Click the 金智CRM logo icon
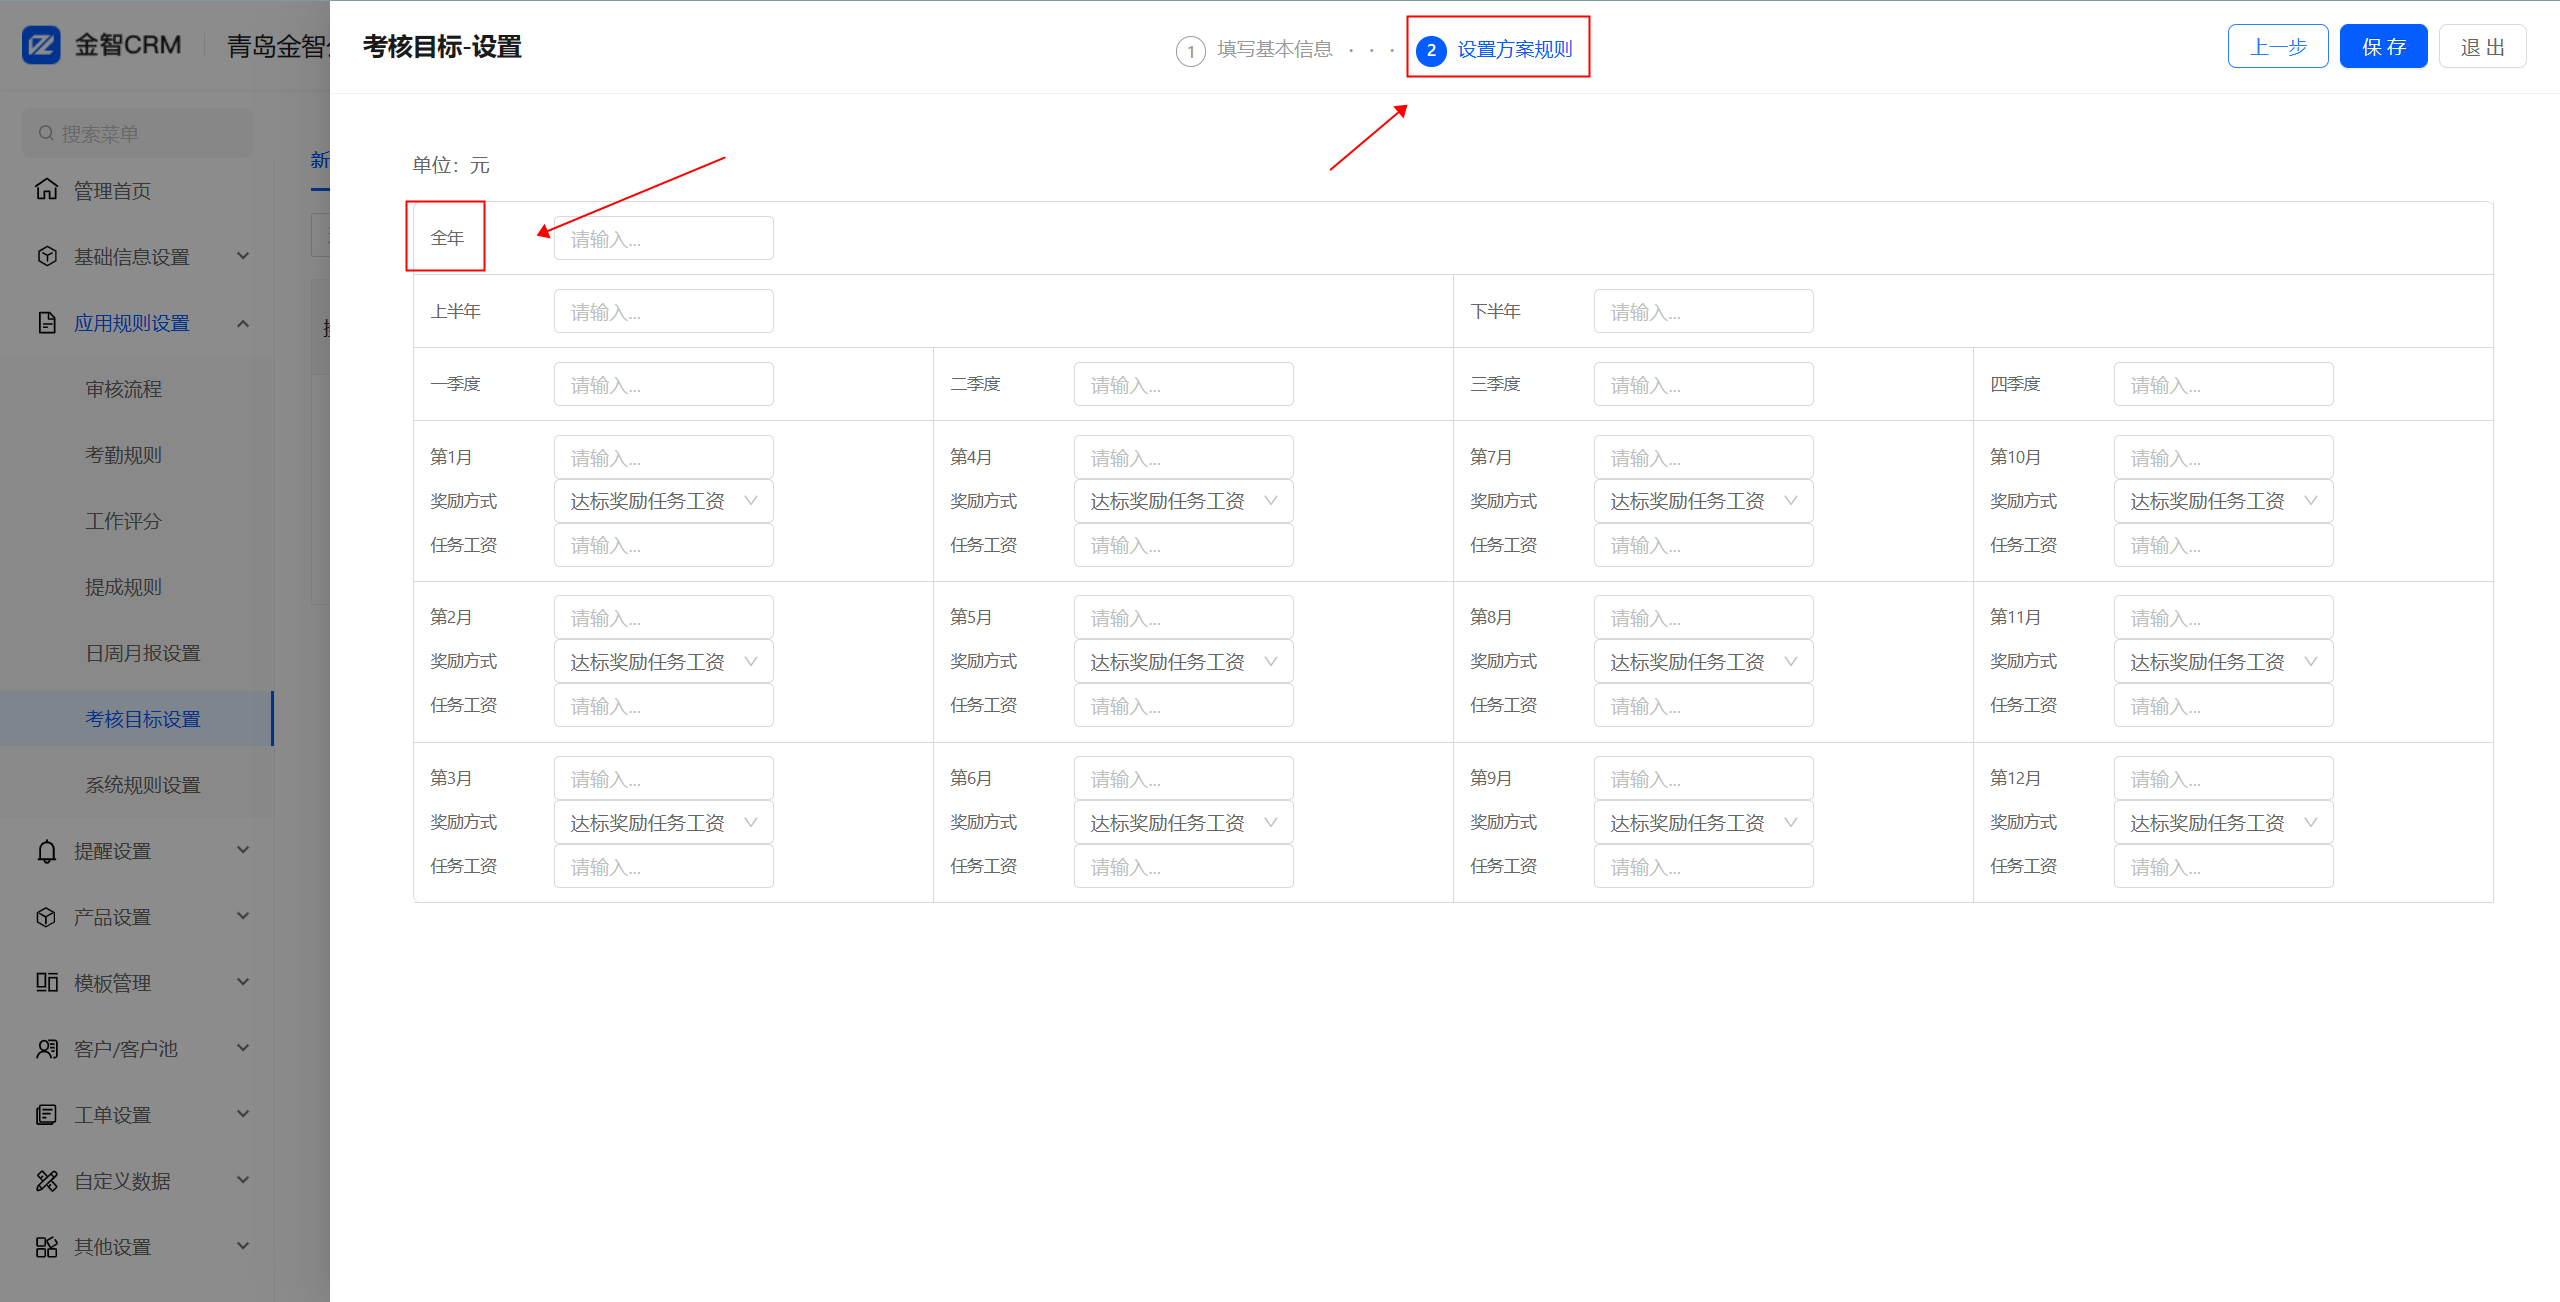 pyautogui.click(x=42, y=45)
